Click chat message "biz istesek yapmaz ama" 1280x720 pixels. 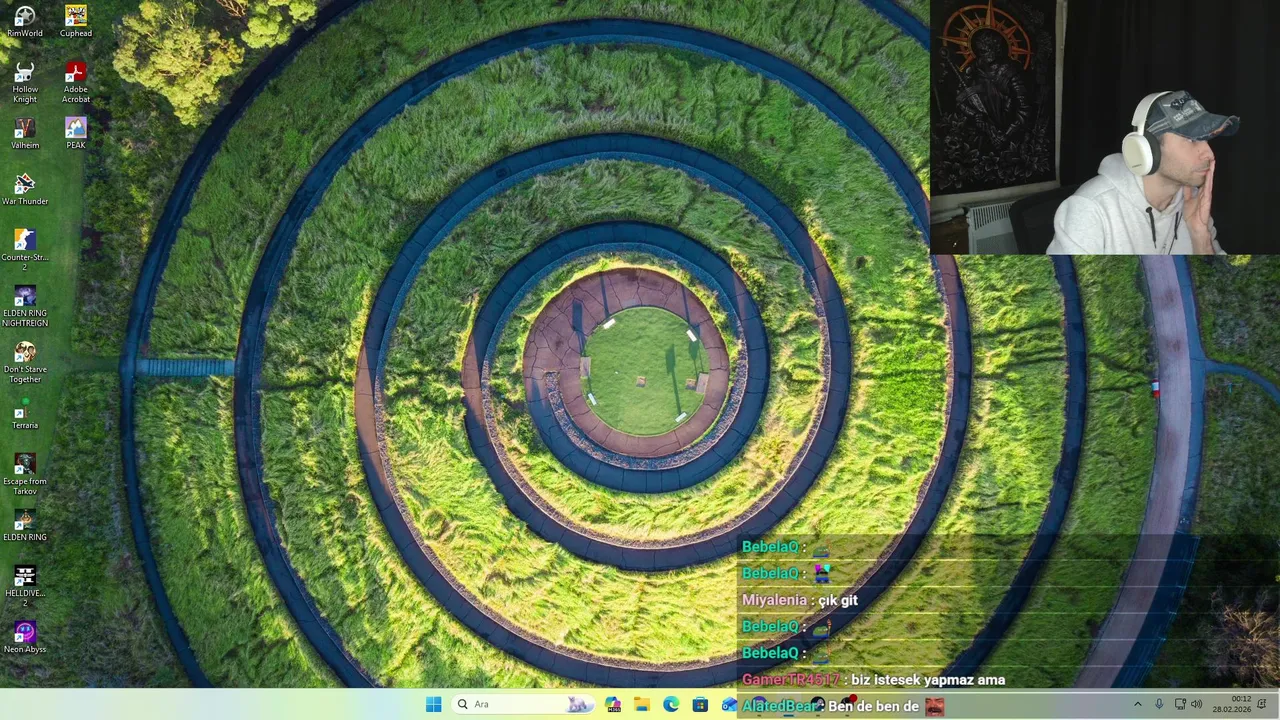click(928, 680)
